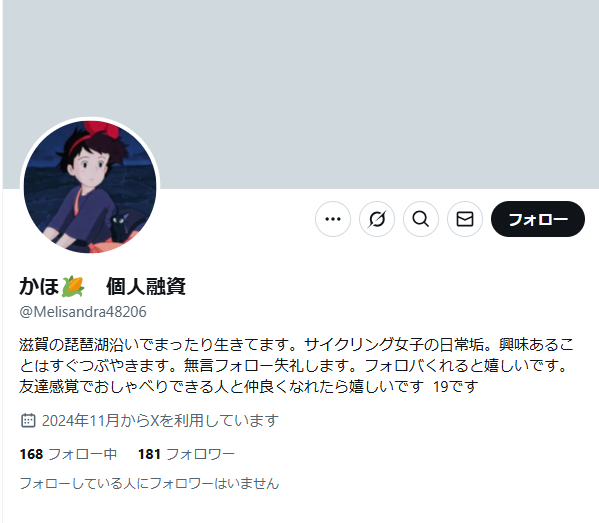Click the calendar icon beside join date
The image size is (599, 523).
click(28, 420)
